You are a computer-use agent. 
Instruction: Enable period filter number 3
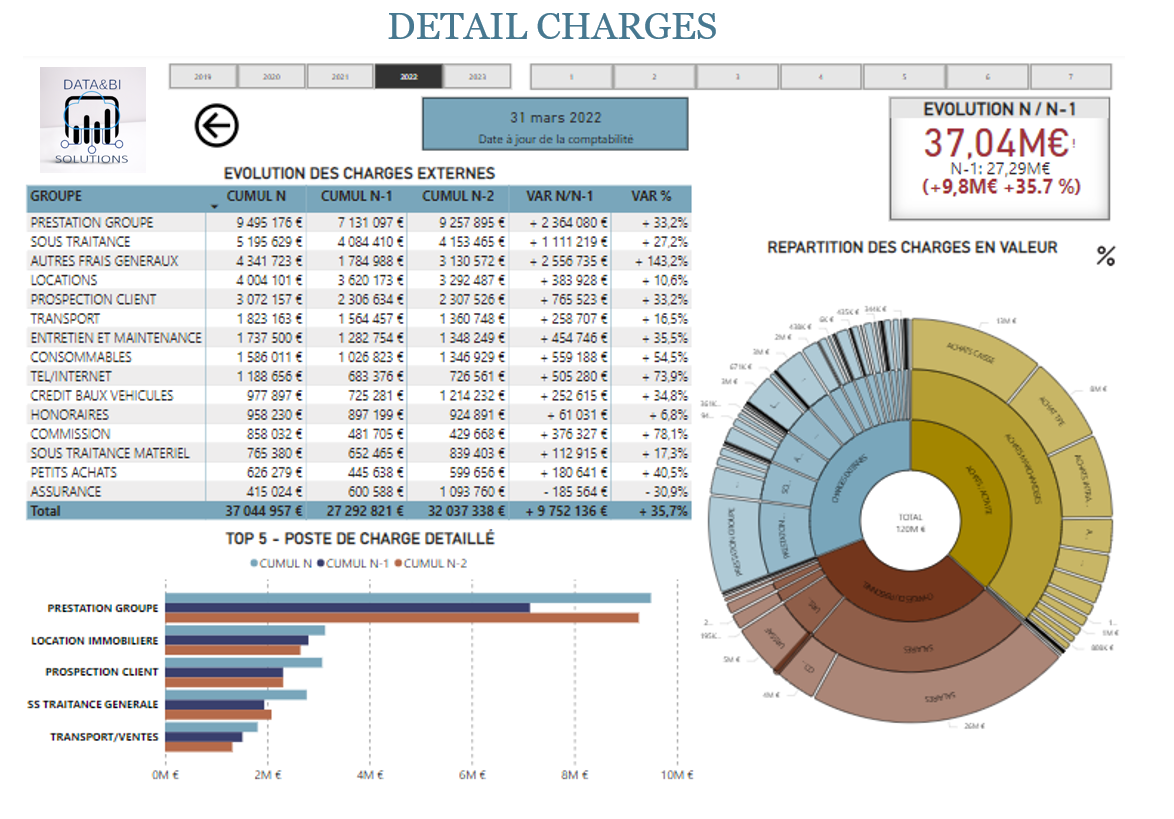pyautogui.click(x=736, y=75)
